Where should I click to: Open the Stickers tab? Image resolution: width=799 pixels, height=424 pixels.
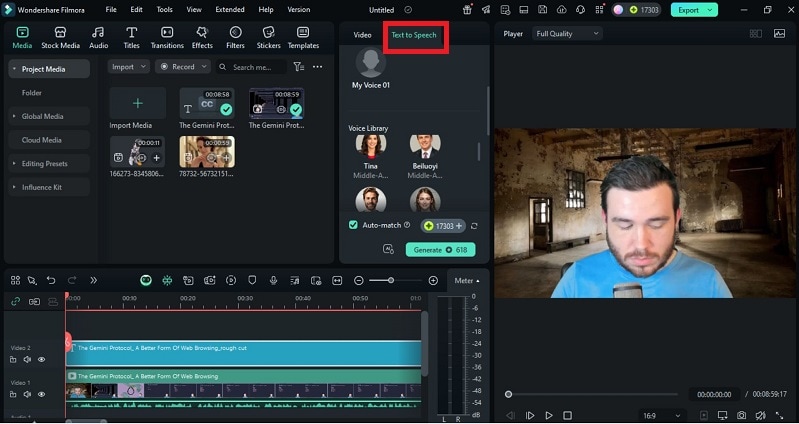click(269, 38)
